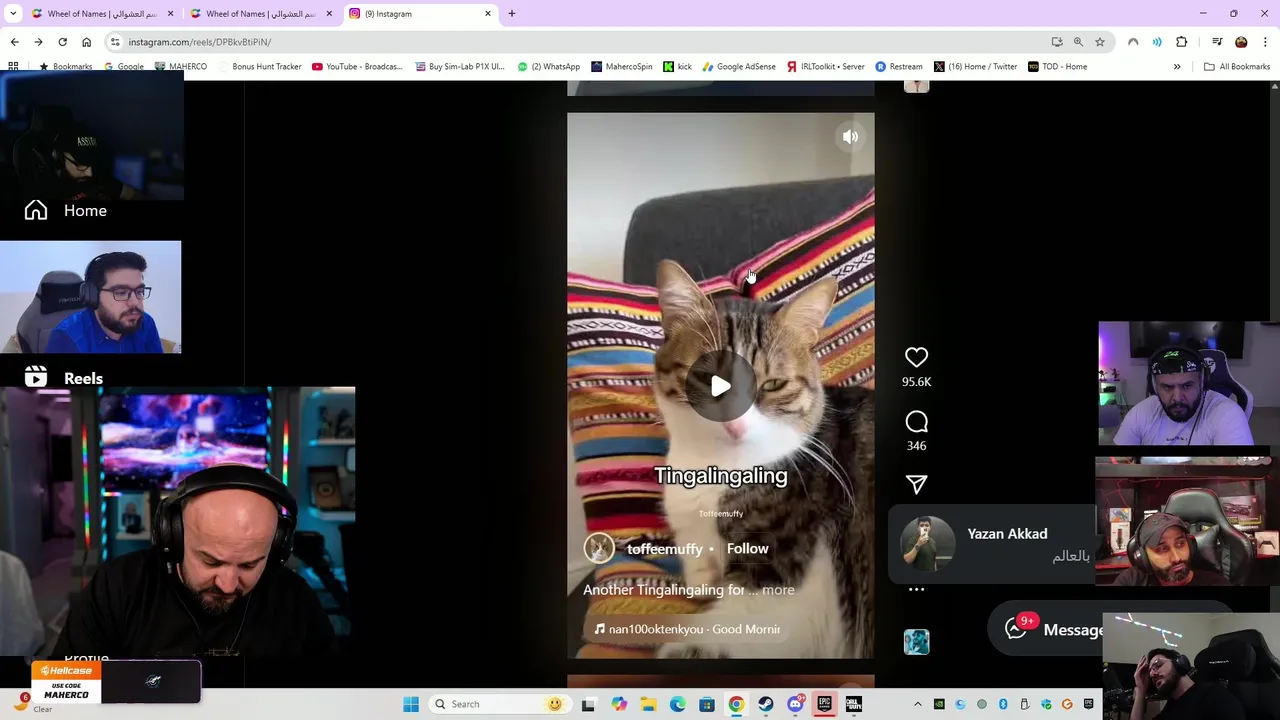Open the WhatsApp bookmark
This screenshot has width=1280, height=720.
pos(549,67)
